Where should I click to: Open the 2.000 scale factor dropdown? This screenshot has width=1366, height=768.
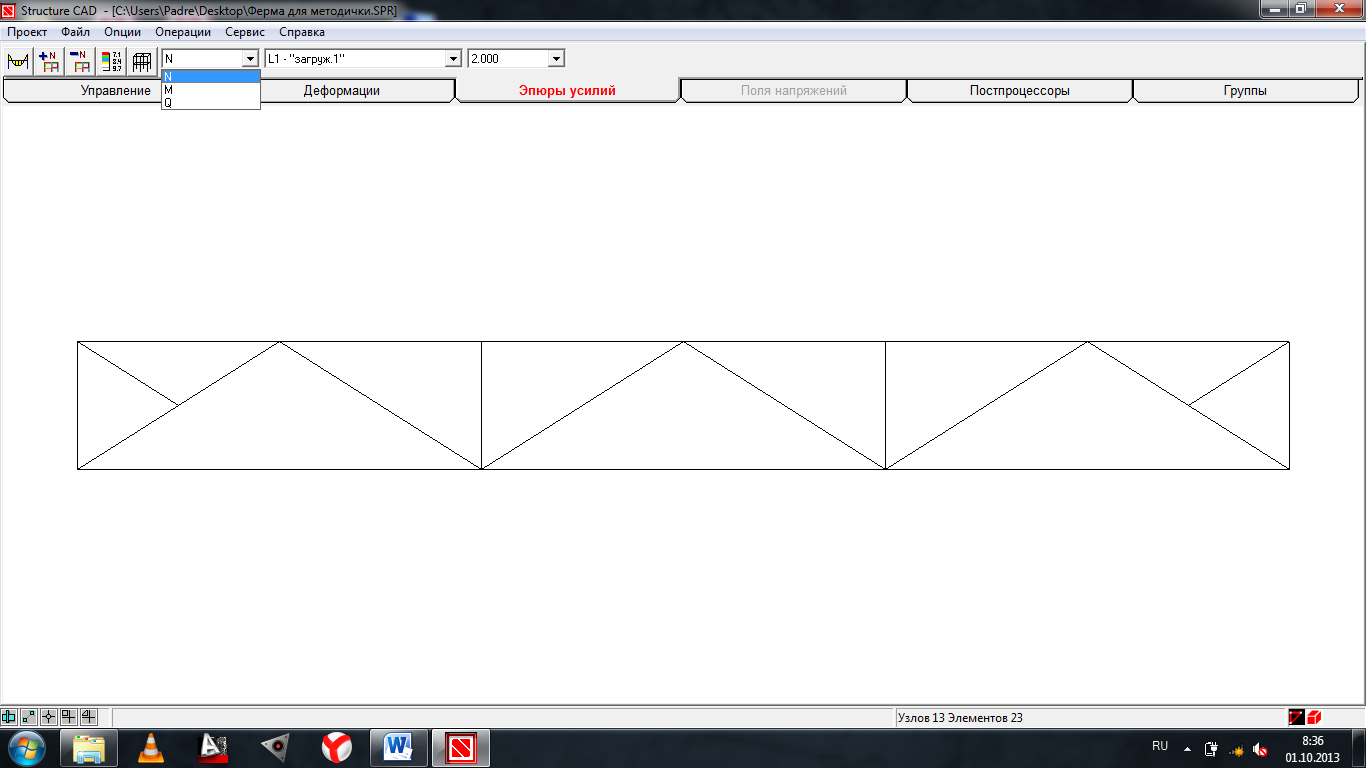click(x=556, y=59)
